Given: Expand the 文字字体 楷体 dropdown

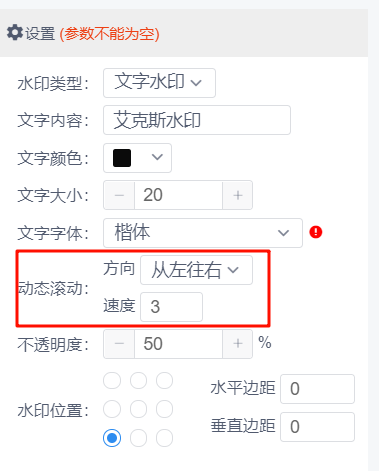Looking at the screenshot, I should tap(203, 233).
